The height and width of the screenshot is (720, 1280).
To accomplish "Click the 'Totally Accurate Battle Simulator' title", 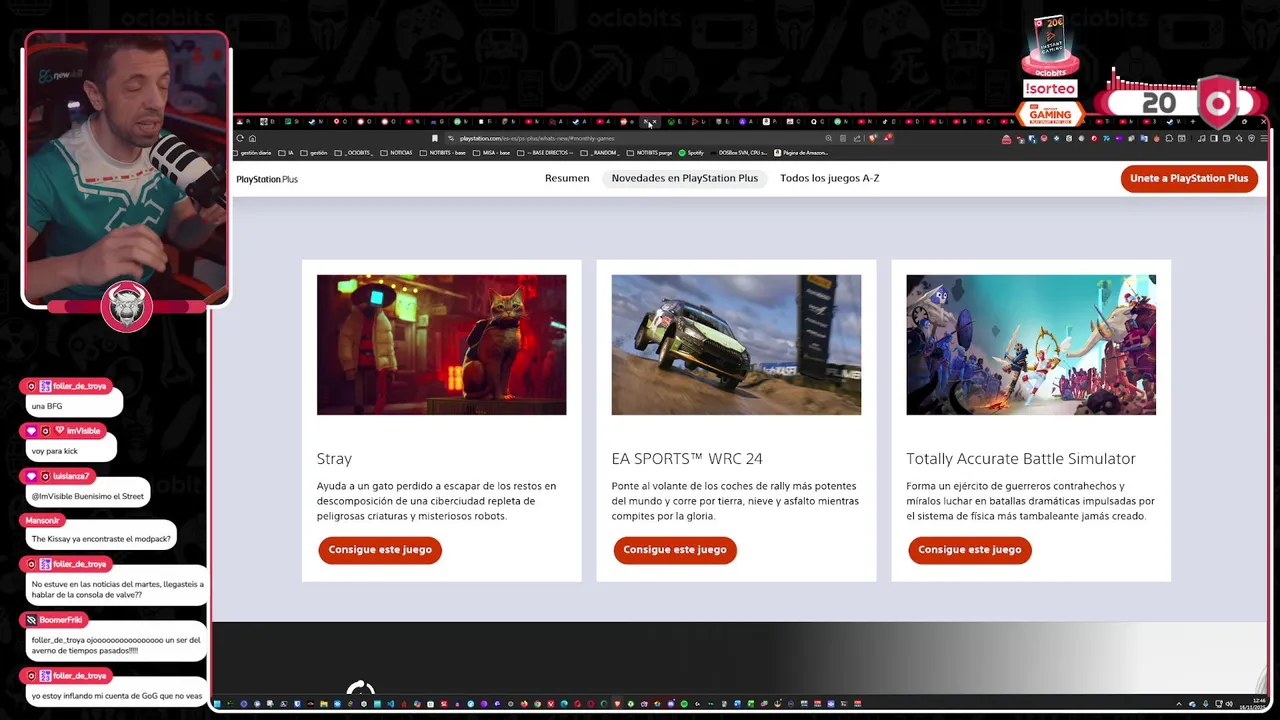I will pyautogui.click(x=1021, y=458).
